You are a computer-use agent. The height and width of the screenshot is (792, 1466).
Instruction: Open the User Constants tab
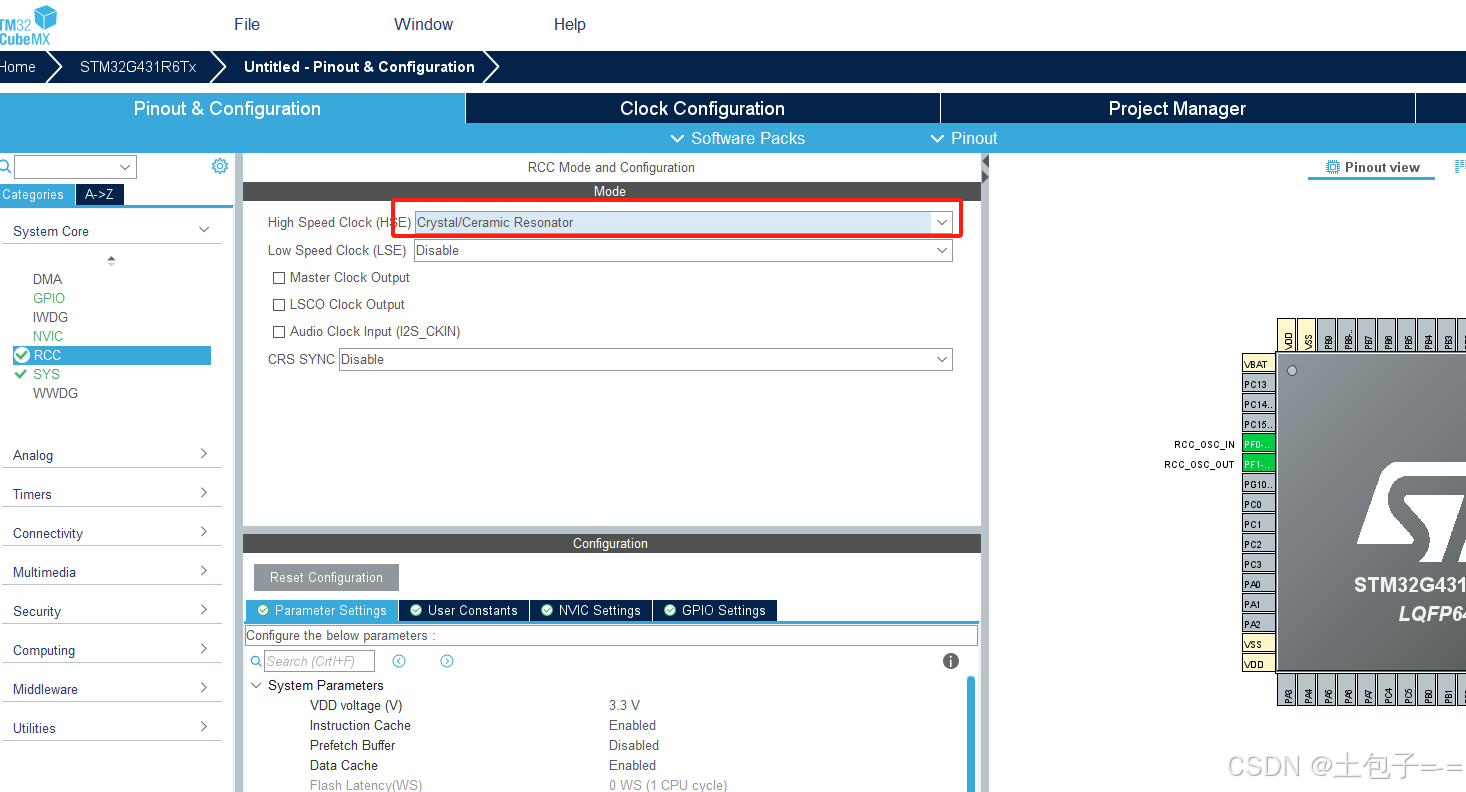(x=464, y=610)
